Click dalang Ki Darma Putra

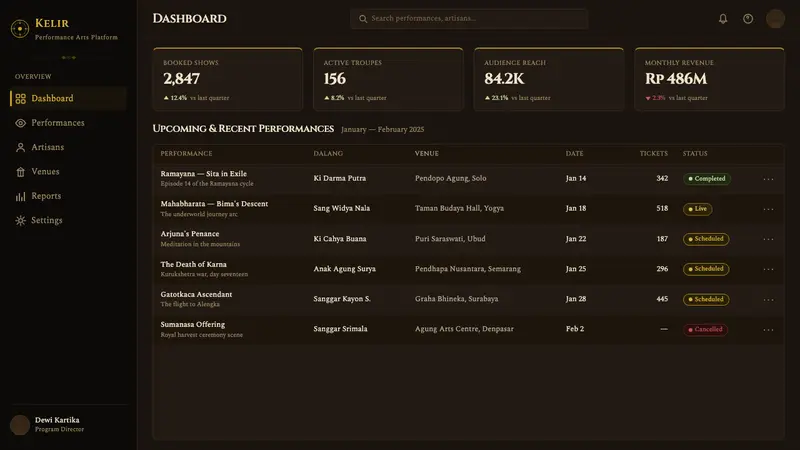(x=339, y=179)
